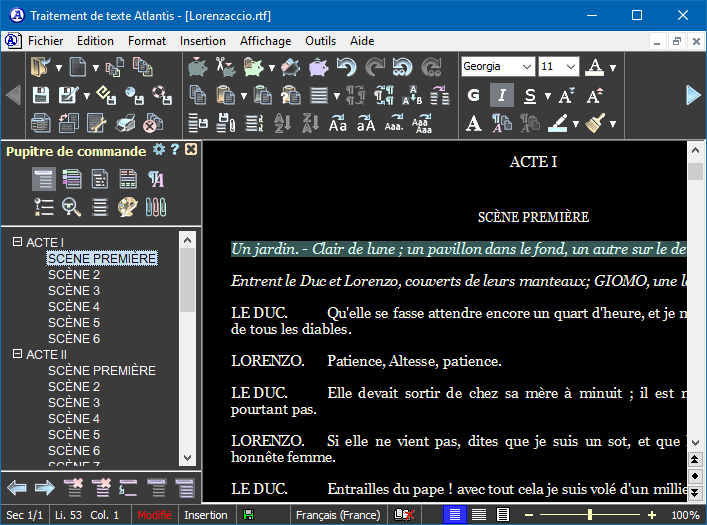Click the zoom in plus button
This screenshot has width=707, height=525.
click(652, 515)
